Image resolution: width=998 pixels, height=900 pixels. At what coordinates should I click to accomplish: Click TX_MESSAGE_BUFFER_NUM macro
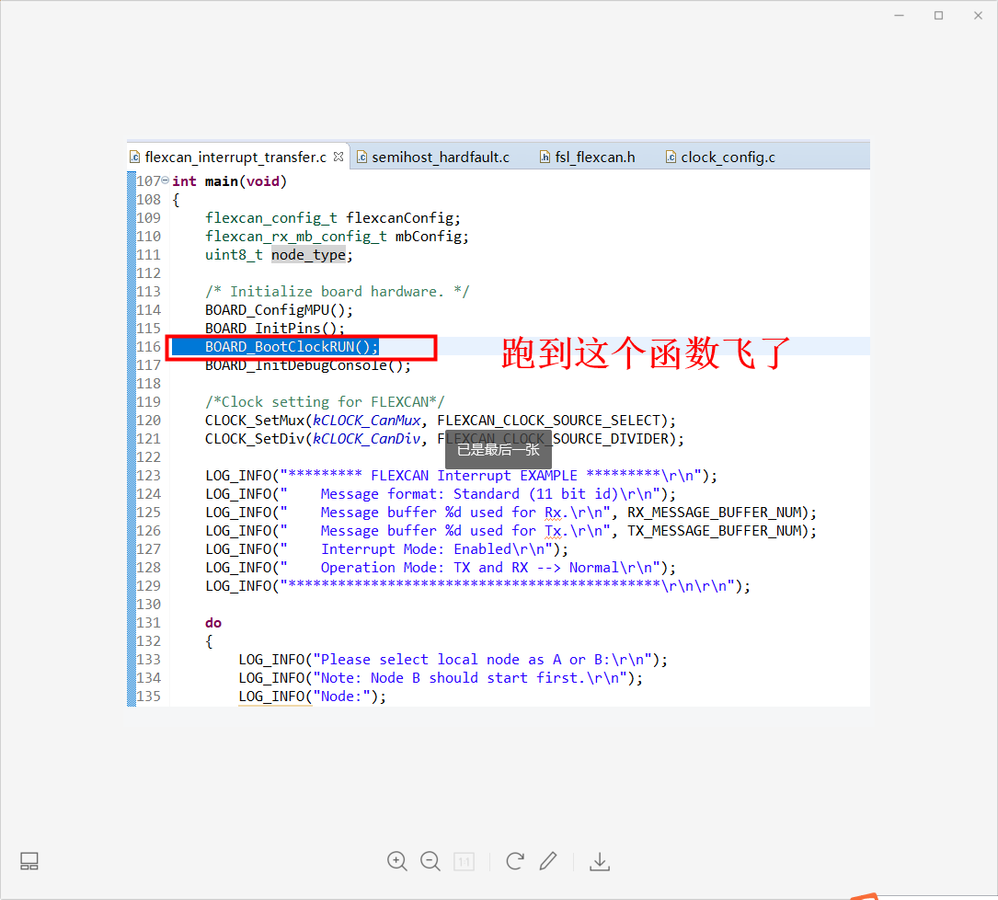click(x=714, y=531)
